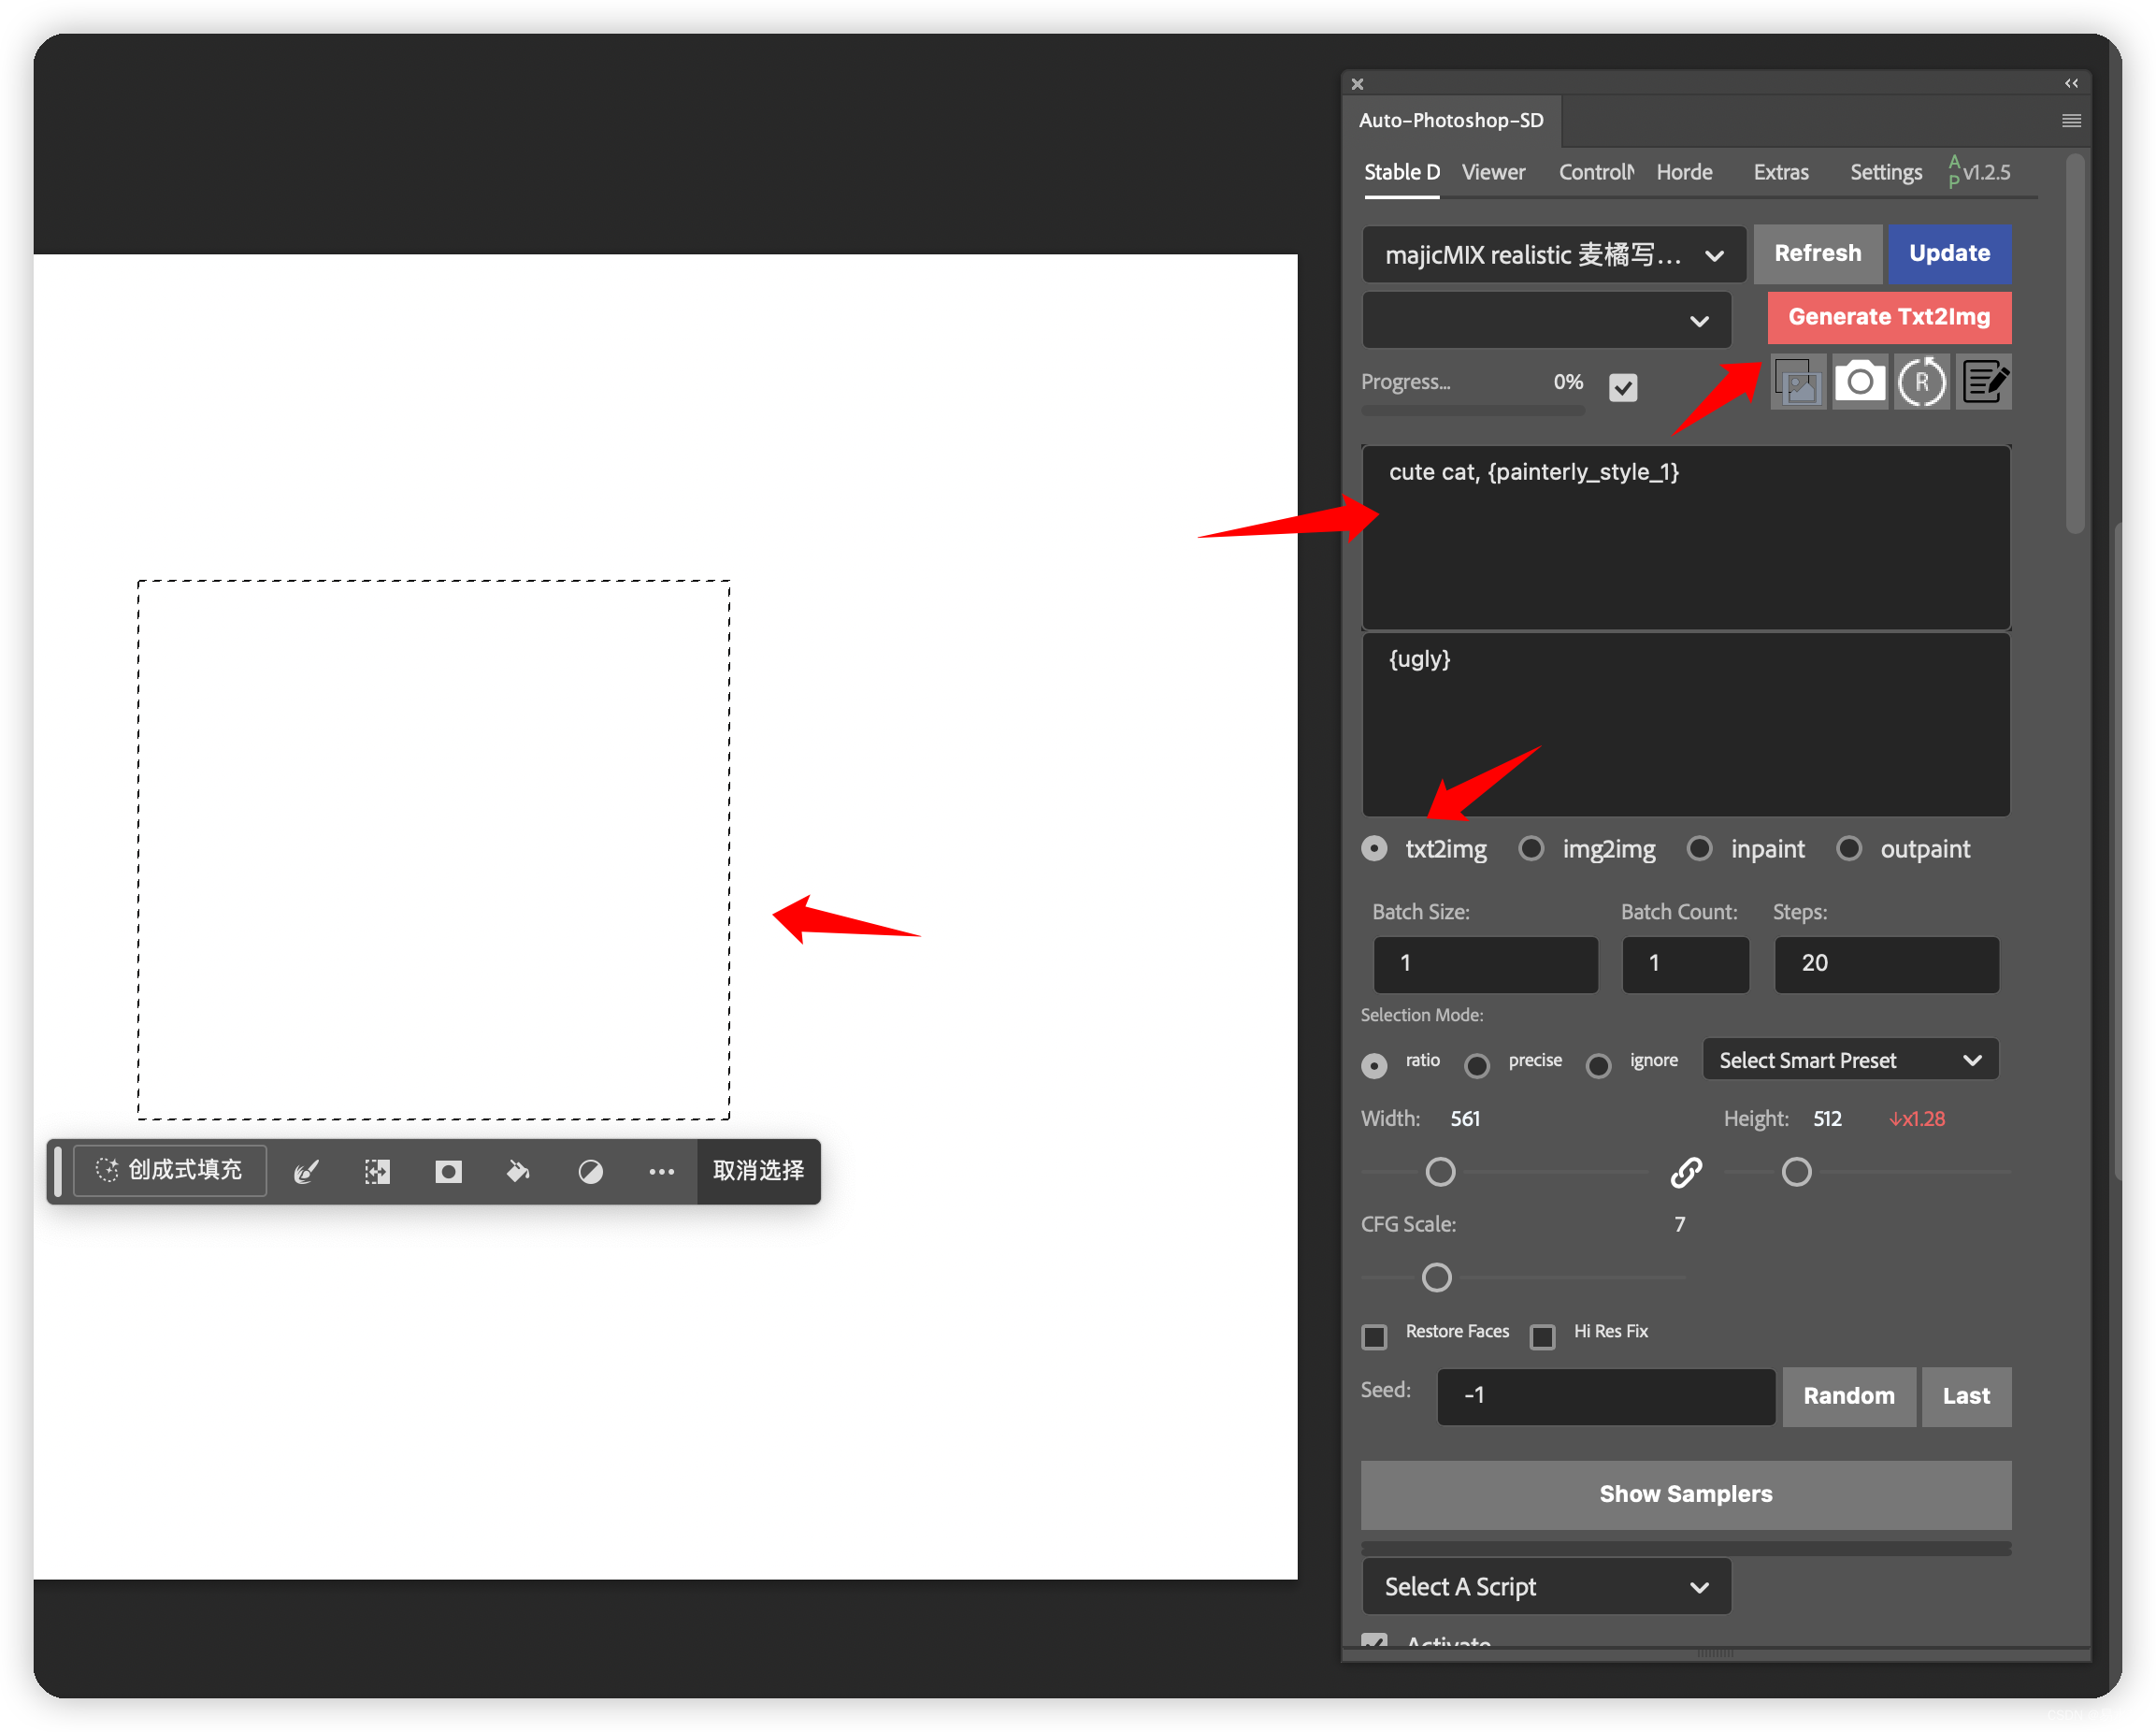The height and width of the screenshot is (1732, 2156).
Task: Open the three-dots more options in taskbar
Action: tap(661, 1171)
